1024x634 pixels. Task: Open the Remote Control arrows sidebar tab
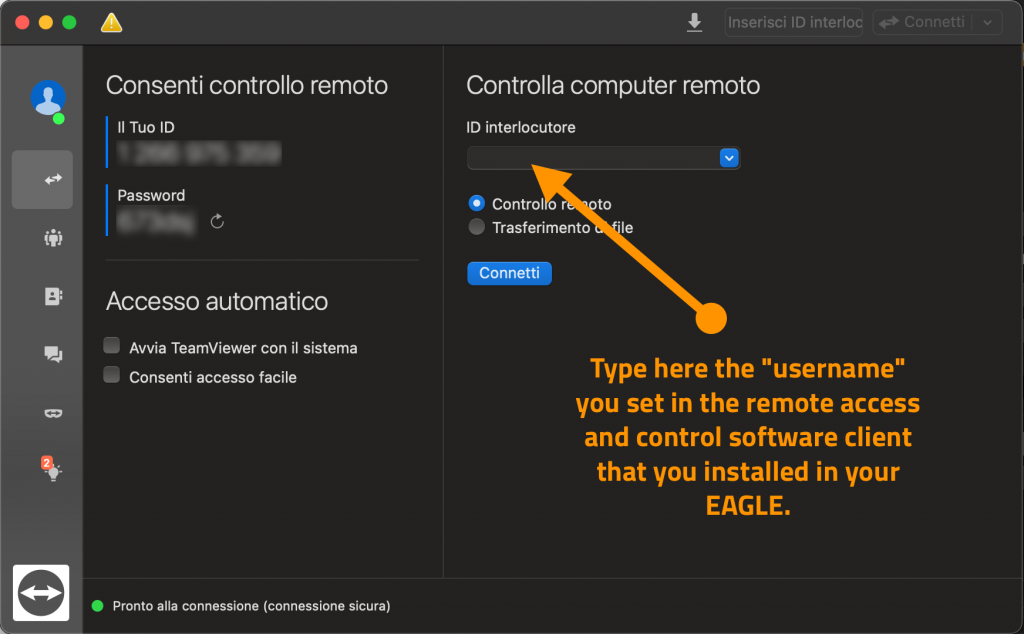point(42,180)
